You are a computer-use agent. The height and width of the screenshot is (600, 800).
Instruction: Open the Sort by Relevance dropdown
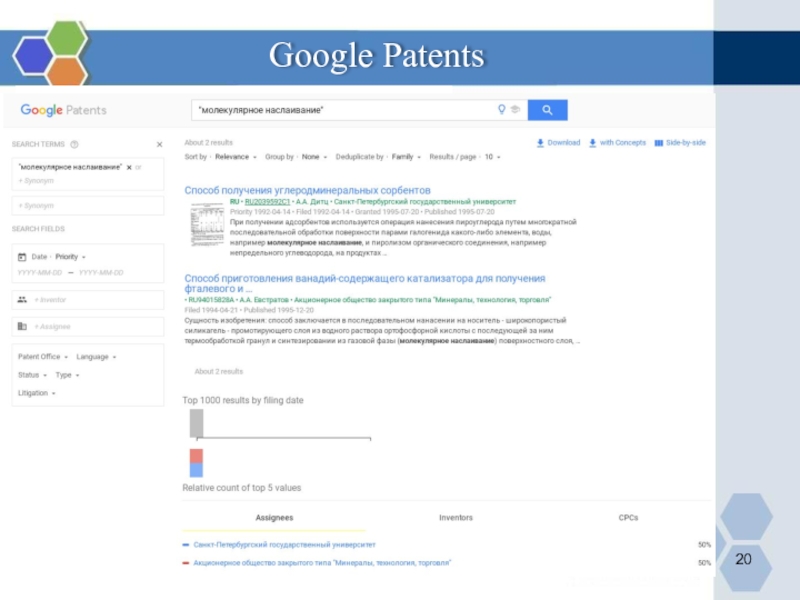pos(235,157)
